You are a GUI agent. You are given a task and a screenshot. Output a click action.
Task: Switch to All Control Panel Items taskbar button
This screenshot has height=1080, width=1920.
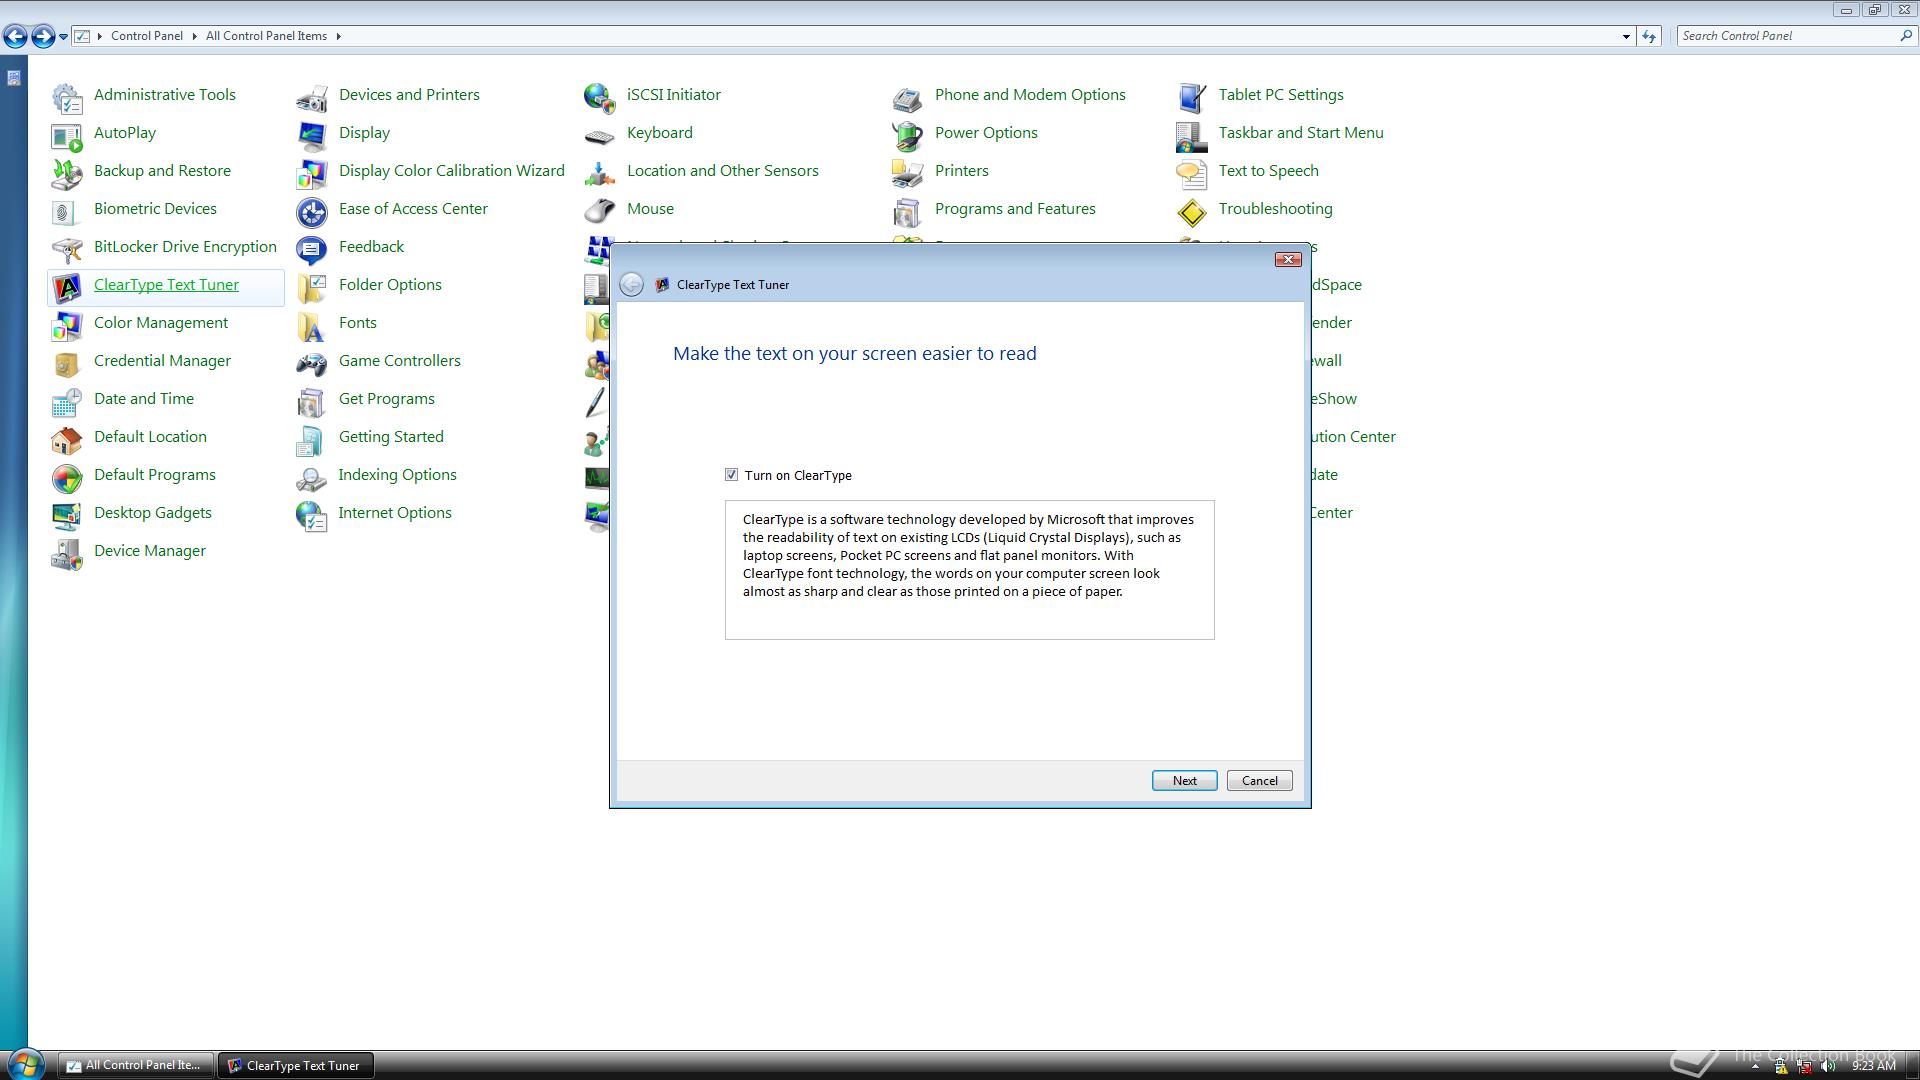coord(136,1066)
